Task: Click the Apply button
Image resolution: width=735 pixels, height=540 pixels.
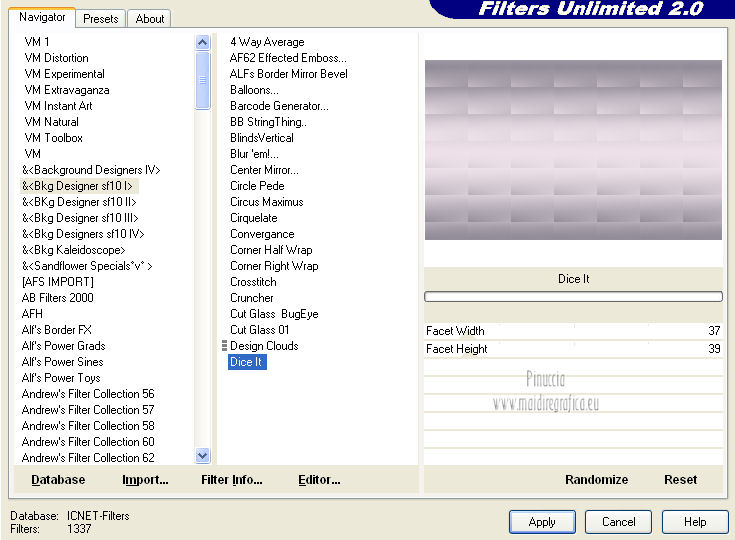Action: [542, 522]
